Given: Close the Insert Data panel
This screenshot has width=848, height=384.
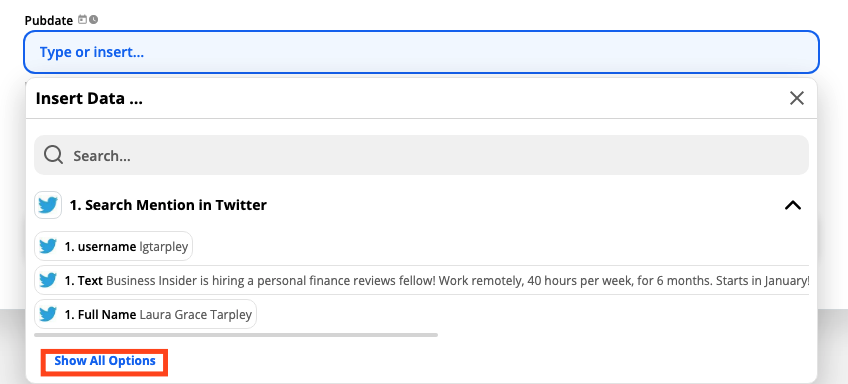Looking at the screenshot, I should [797, 98].
